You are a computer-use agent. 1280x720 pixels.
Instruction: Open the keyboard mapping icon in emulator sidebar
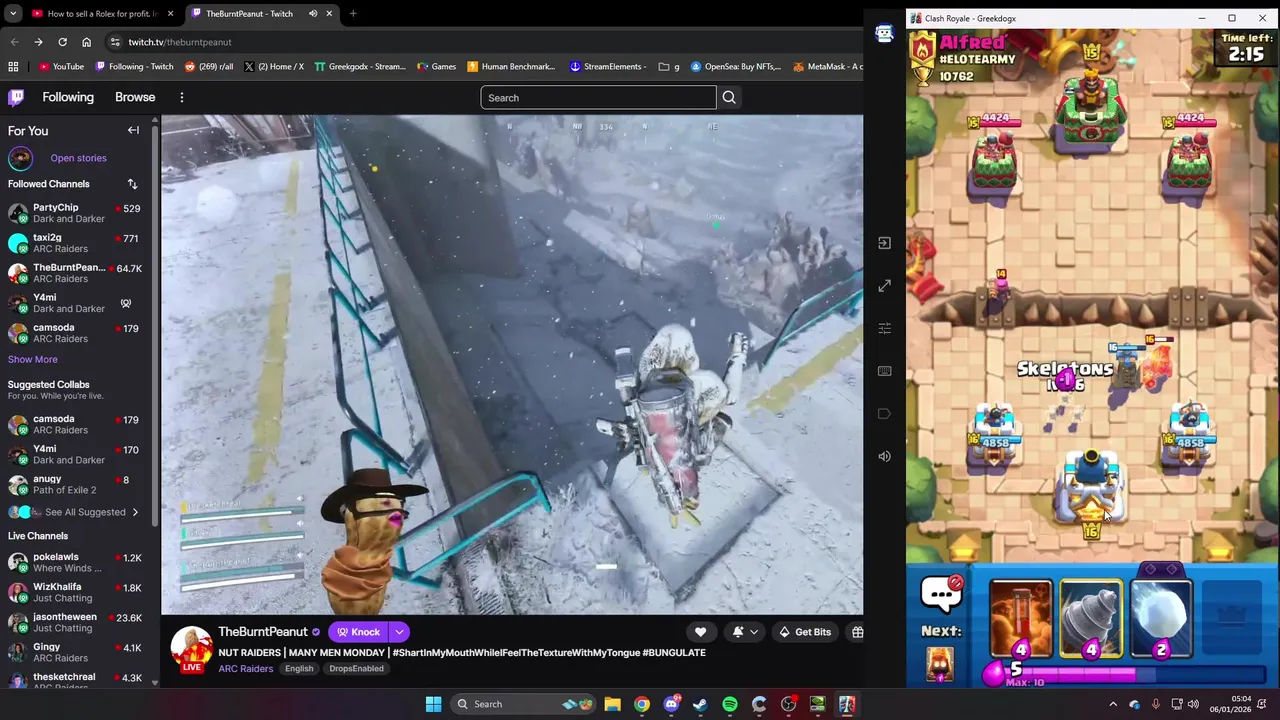click(x=884, y=371)
